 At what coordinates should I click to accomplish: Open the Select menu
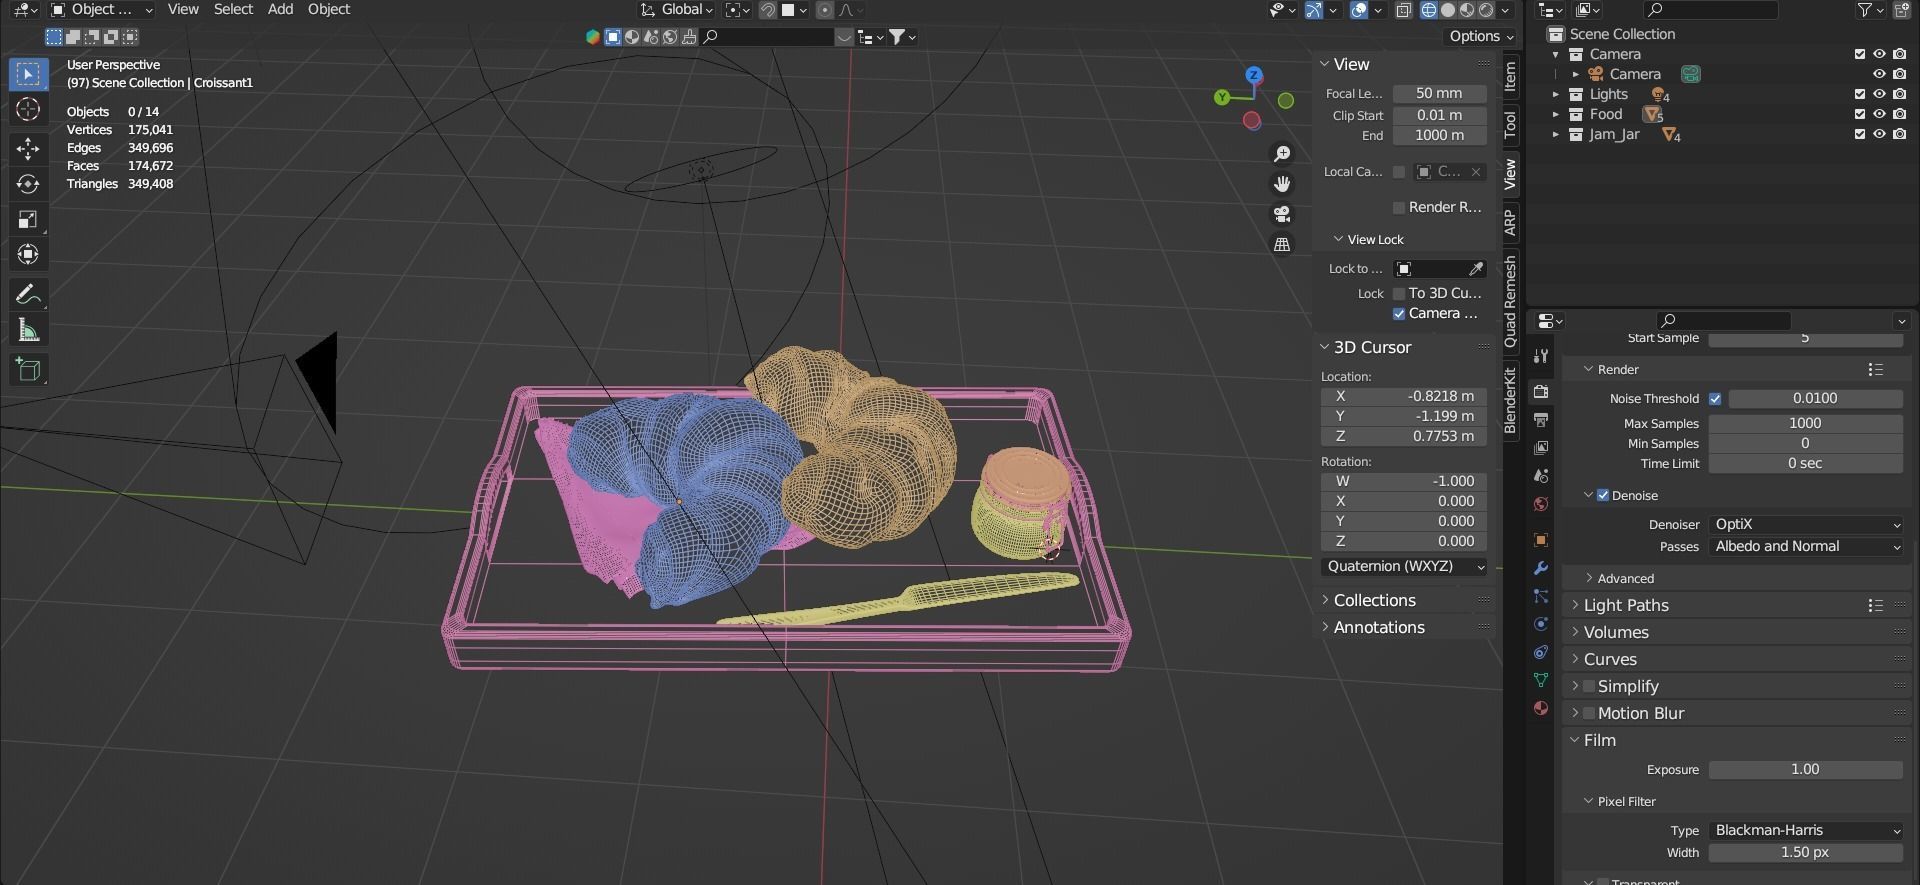point(233,9)
